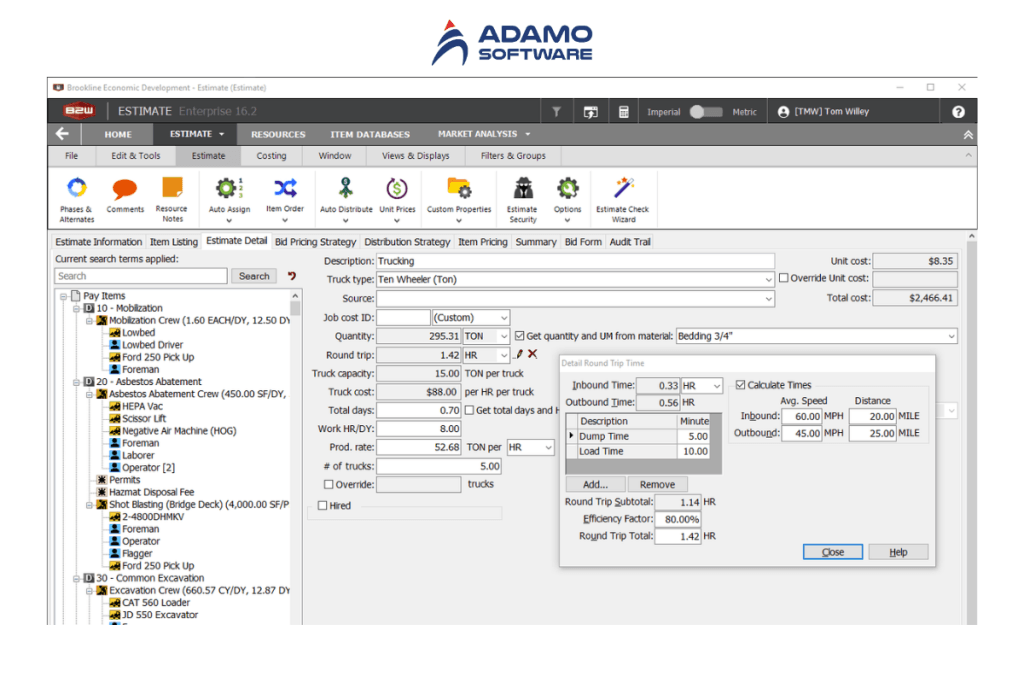Switch to the Bid Pricing Strategy tab
The width and height of the screenshot is (1024, 683).
pos(316,241)
